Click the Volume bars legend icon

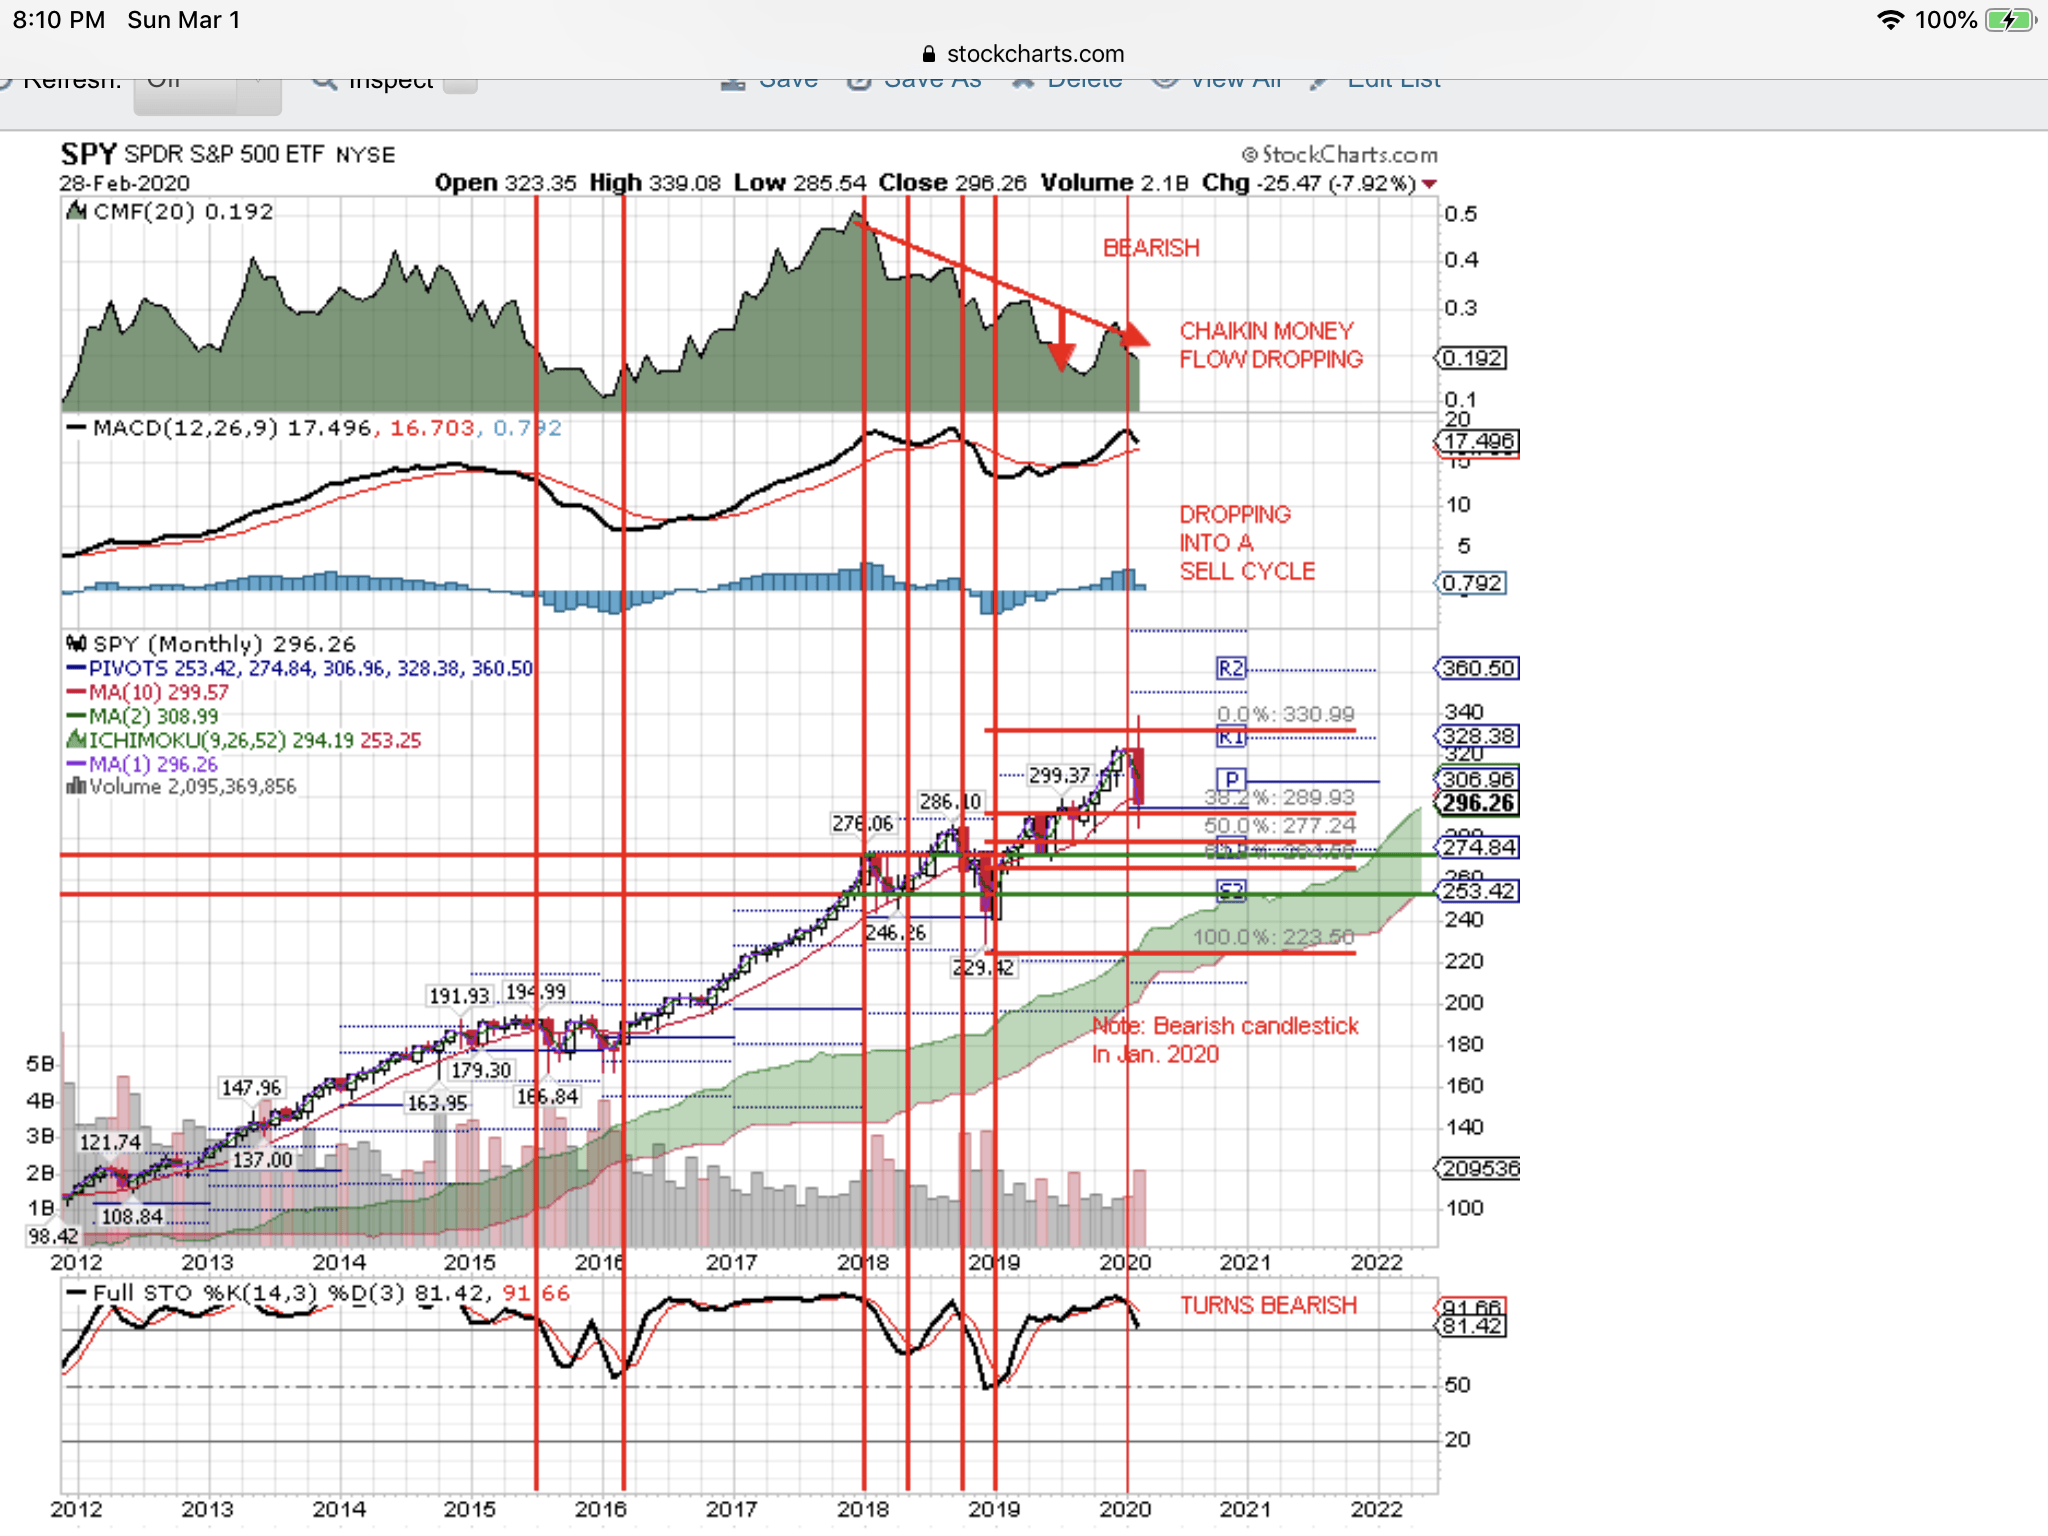point(76,787)
